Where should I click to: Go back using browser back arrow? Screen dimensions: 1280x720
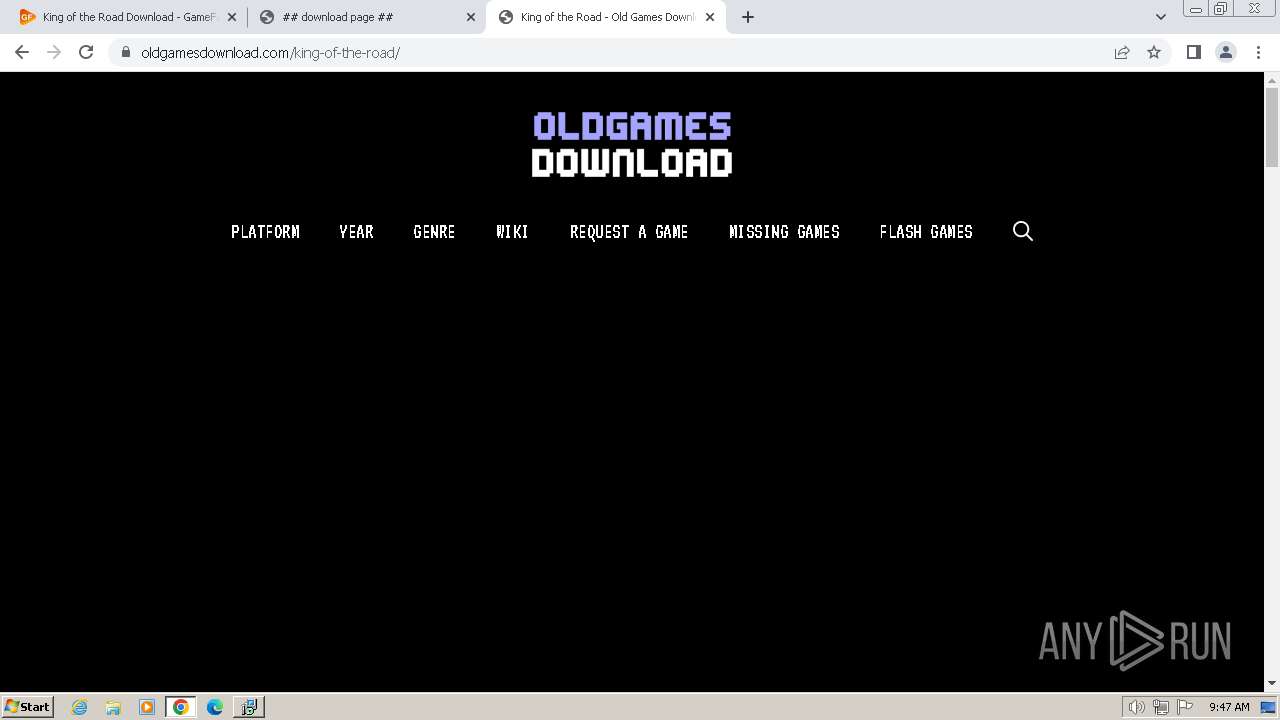(22, 52)
